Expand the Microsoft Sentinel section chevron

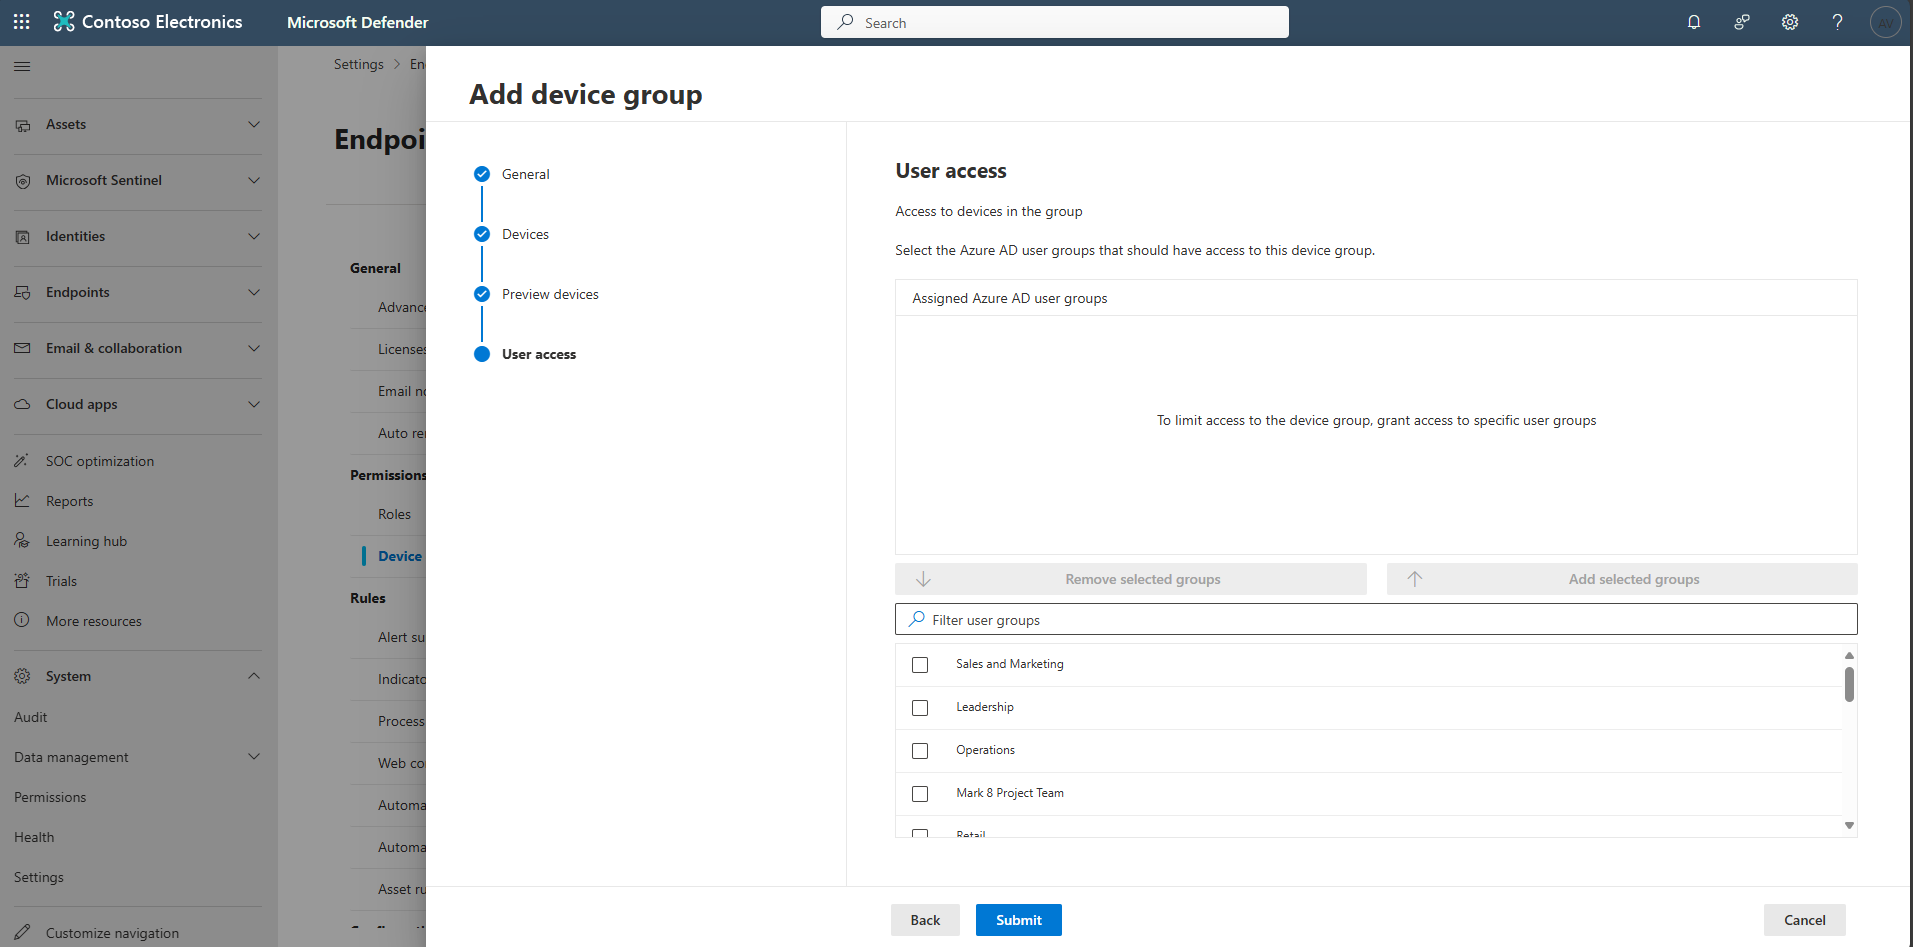click(x=254, y=181)
